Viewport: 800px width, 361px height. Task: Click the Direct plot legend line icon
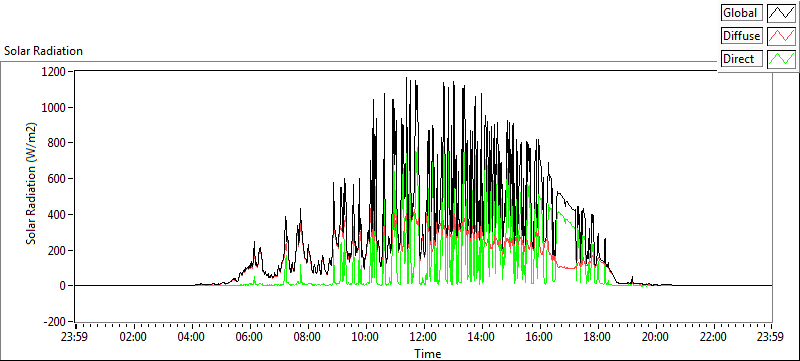(x=781, y=59)
